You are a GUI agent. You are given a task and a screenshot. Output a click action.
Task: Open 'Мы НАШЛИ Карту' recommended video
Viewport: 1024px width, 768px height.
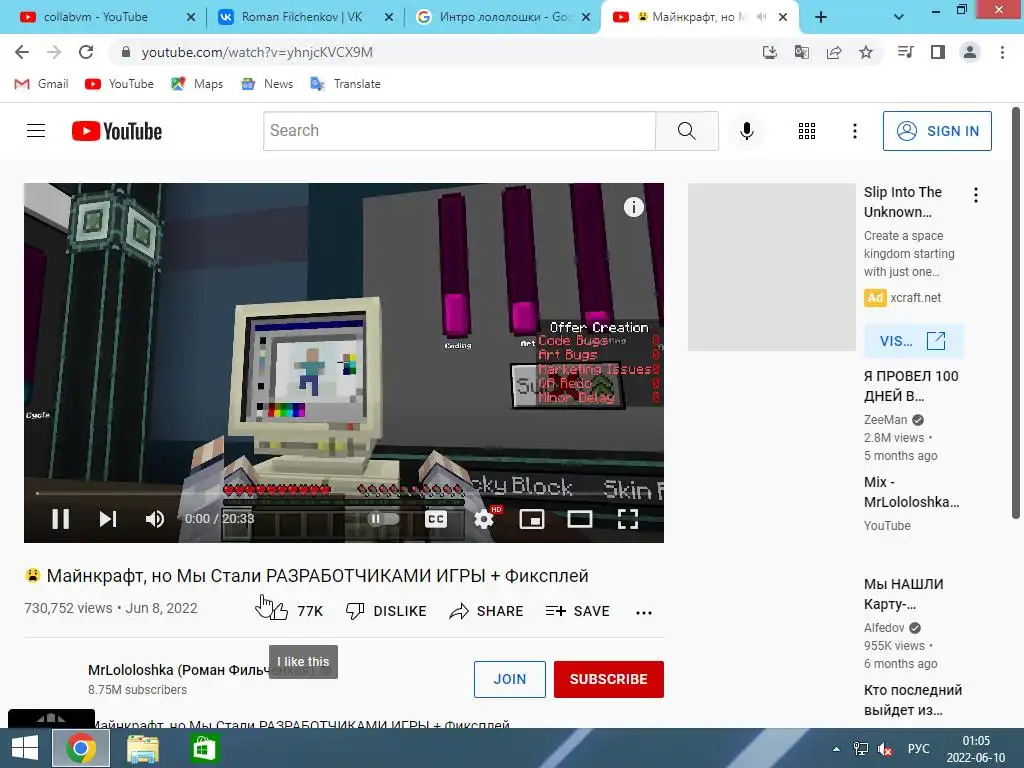(x=903, y=594)
